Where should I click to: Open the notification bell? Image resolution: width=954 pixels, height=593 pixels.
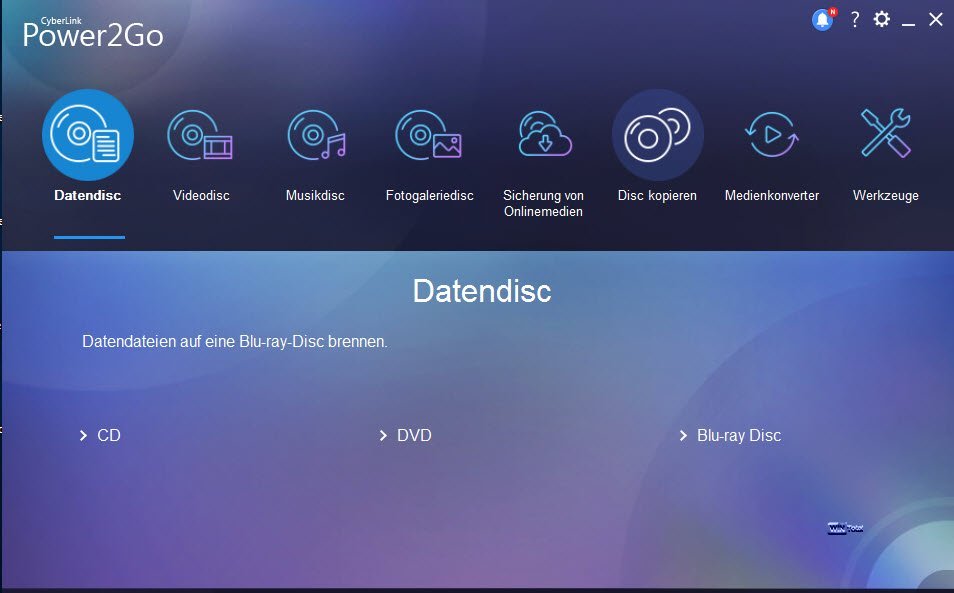coord(823,20)
